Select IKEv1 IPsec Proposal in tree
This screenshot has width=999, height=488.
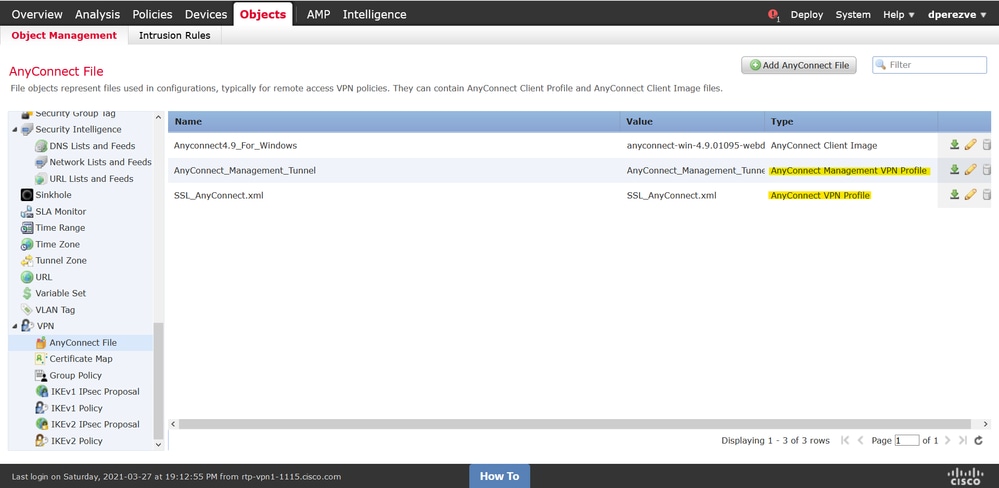coord(95,391)
